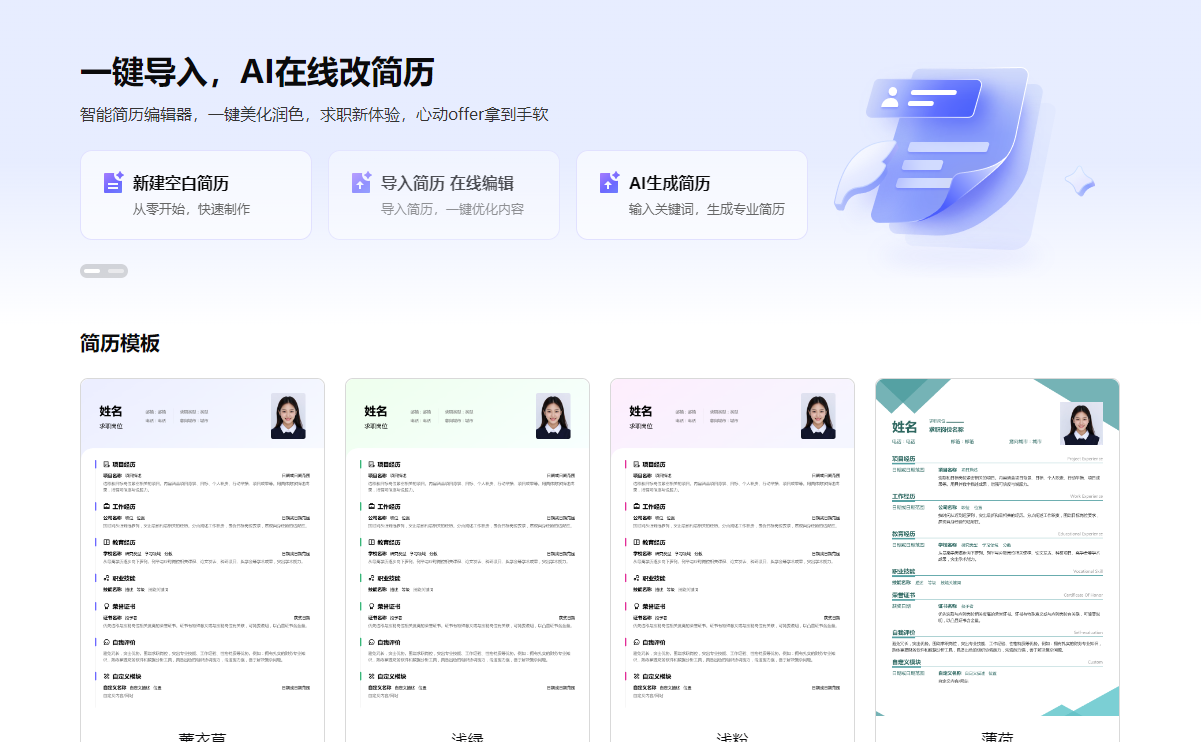Click the import resume upload icon

[x=361, y=183]
